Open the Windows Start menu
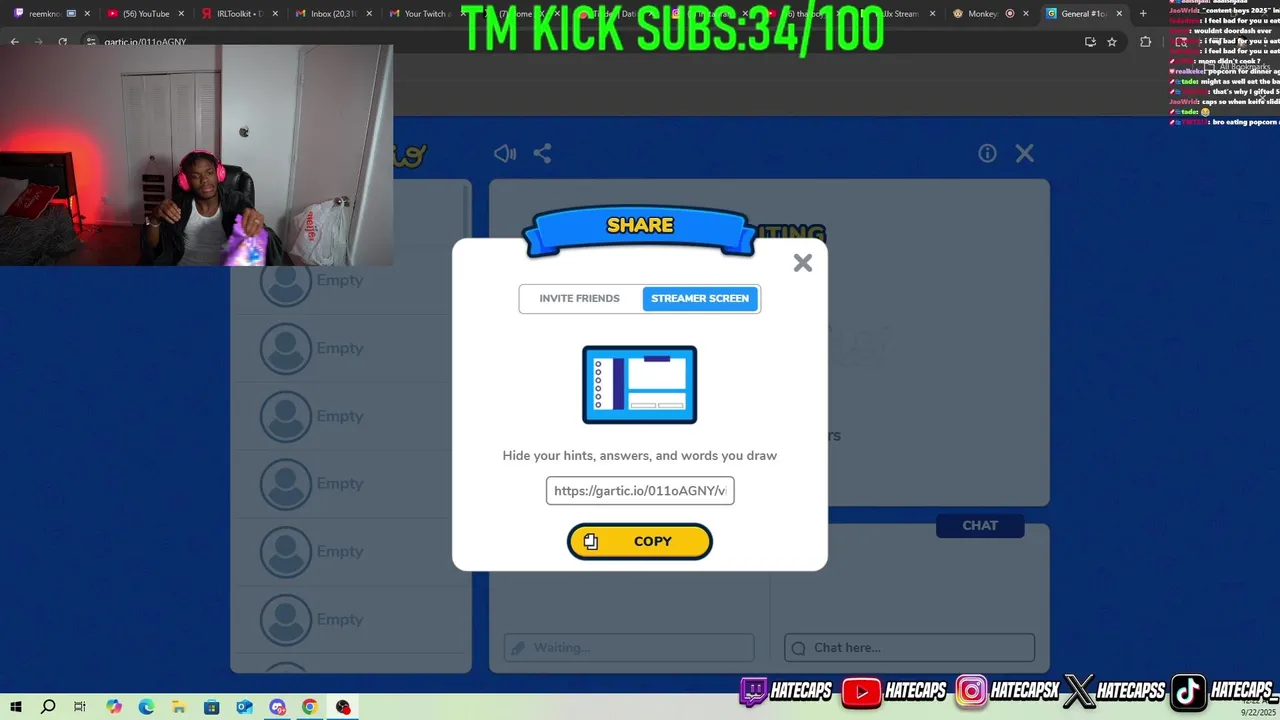The width and height of the screenshot is (1280, 720). click(x=16, y=707)
